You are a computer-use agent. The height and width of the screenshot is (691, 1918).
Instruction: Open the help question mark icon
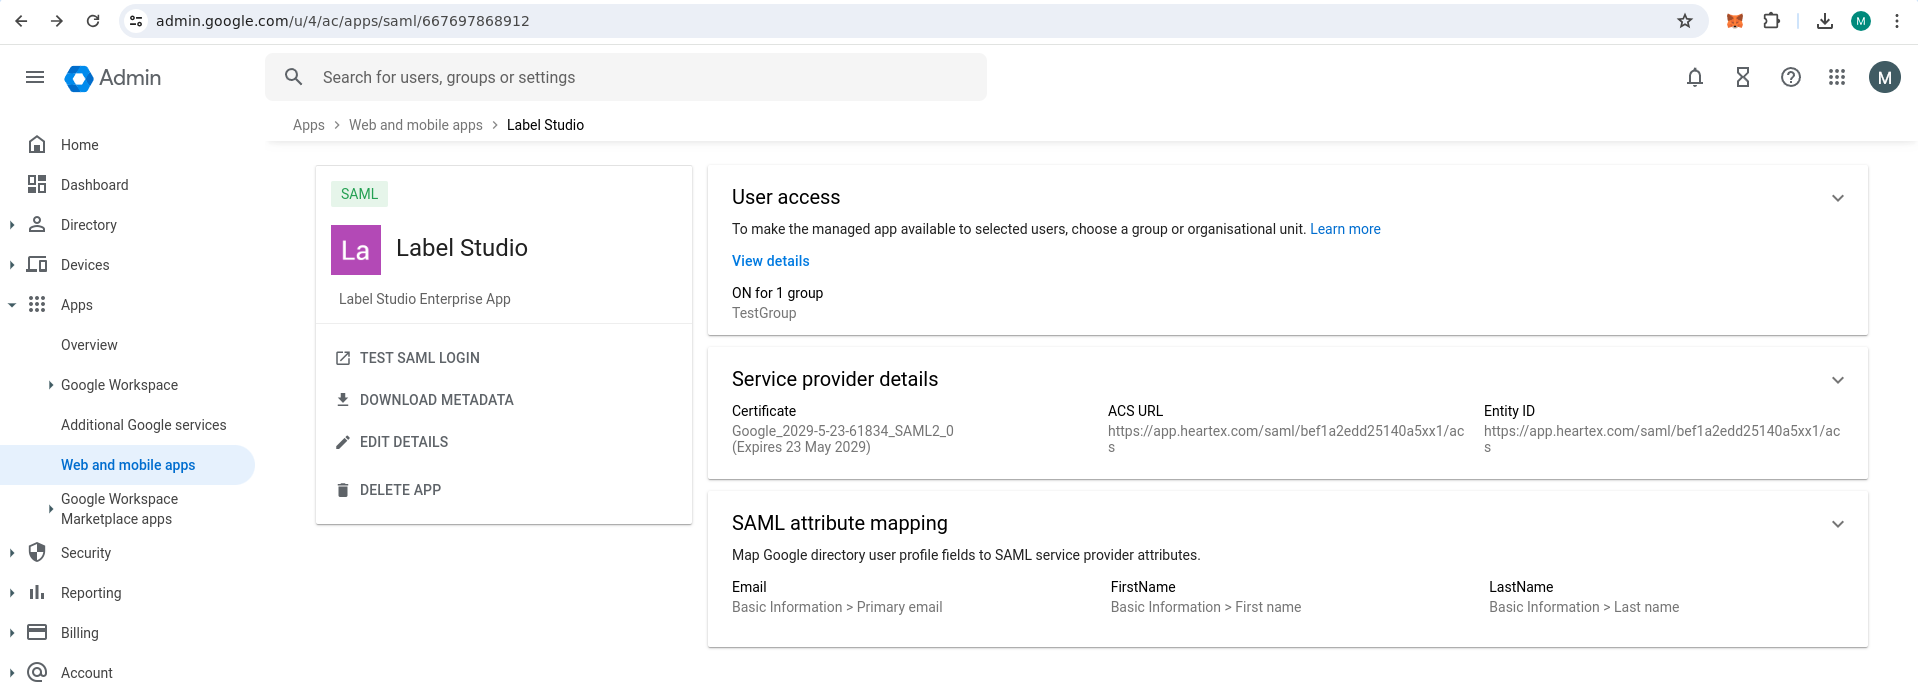pos(1790,77)
